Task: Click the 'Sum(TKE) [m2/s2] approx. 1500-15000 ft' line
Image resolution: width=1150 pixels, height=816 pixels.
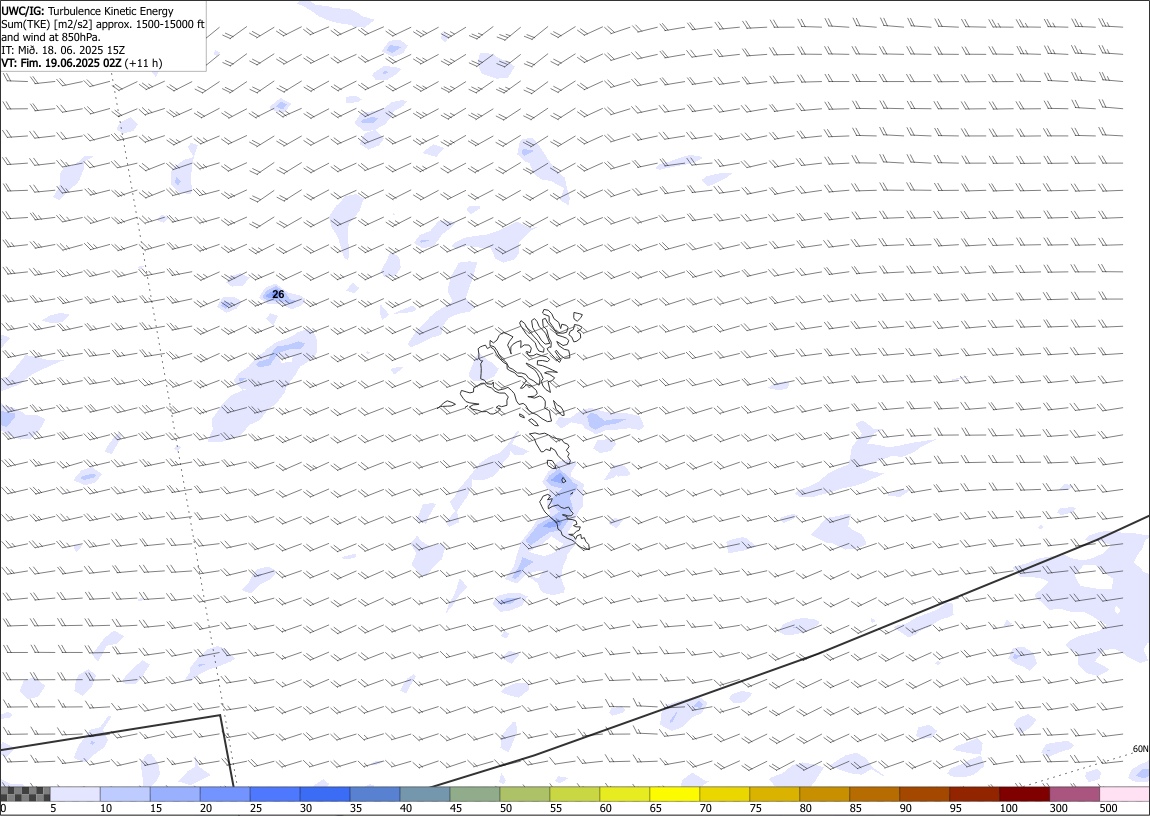Action: (x=103, y=24)
